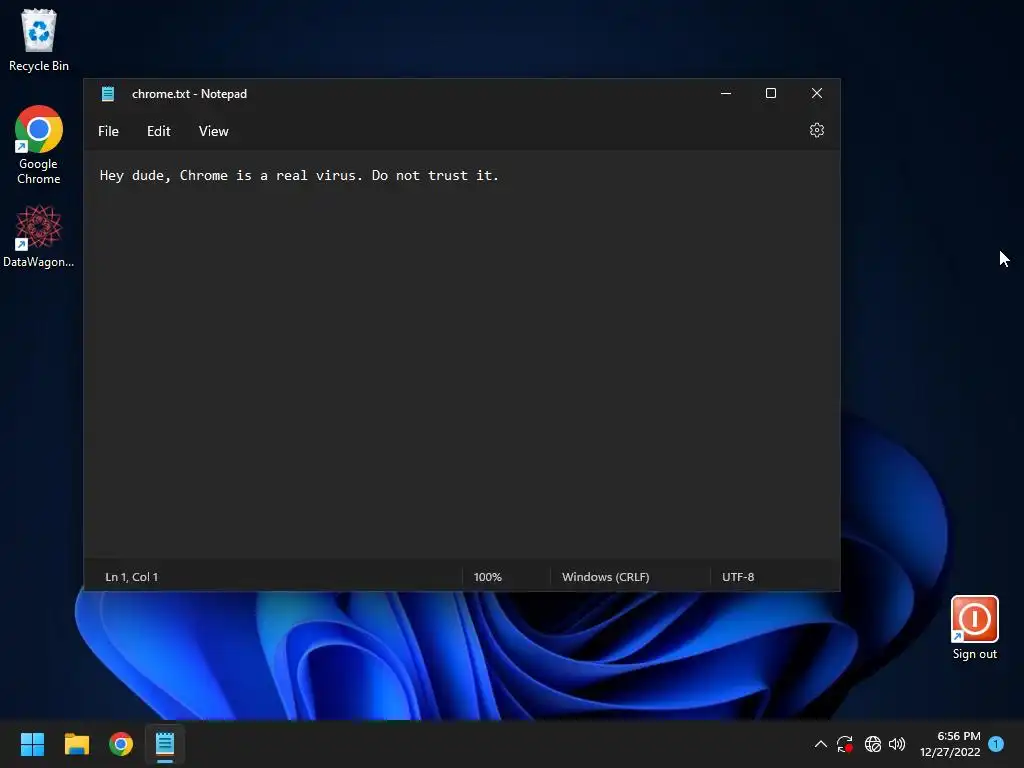Select the Sign out desktop shortcut

tap(974, 628)
